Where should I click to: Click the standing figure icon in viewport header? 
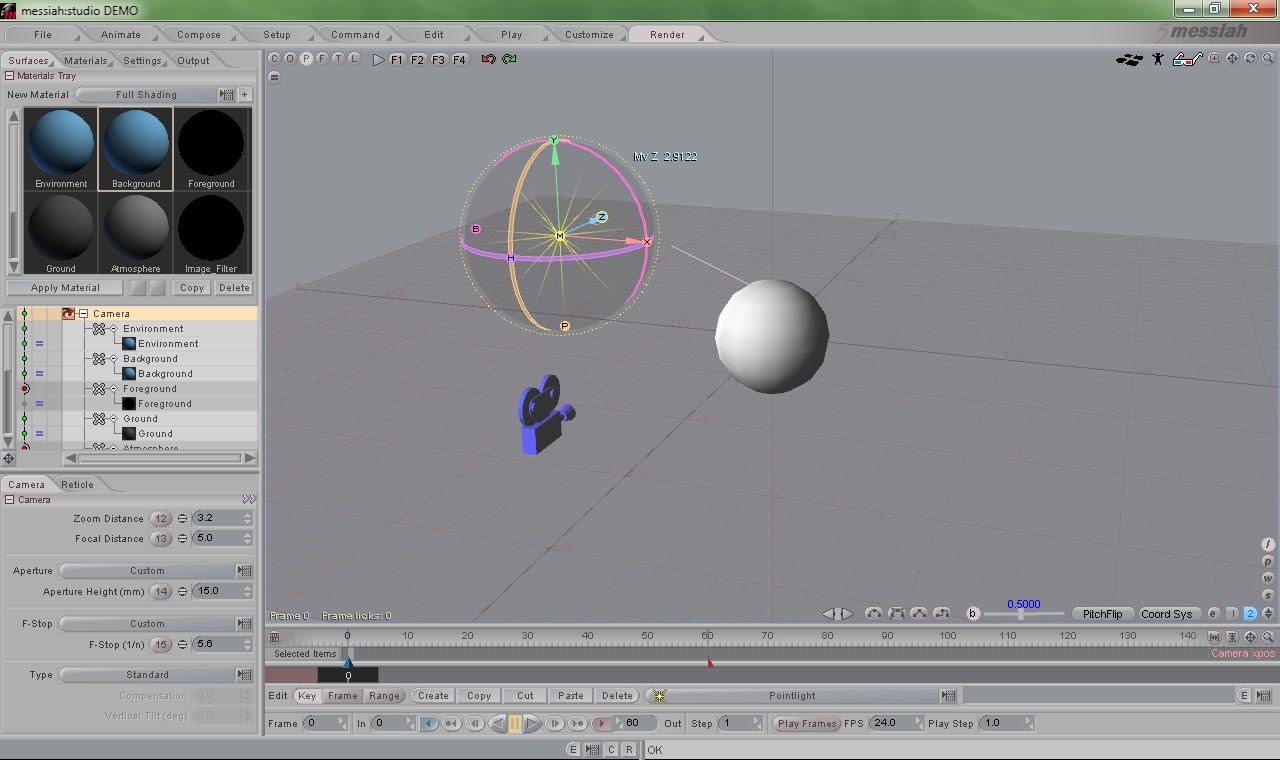click(x=1158, y=59)
